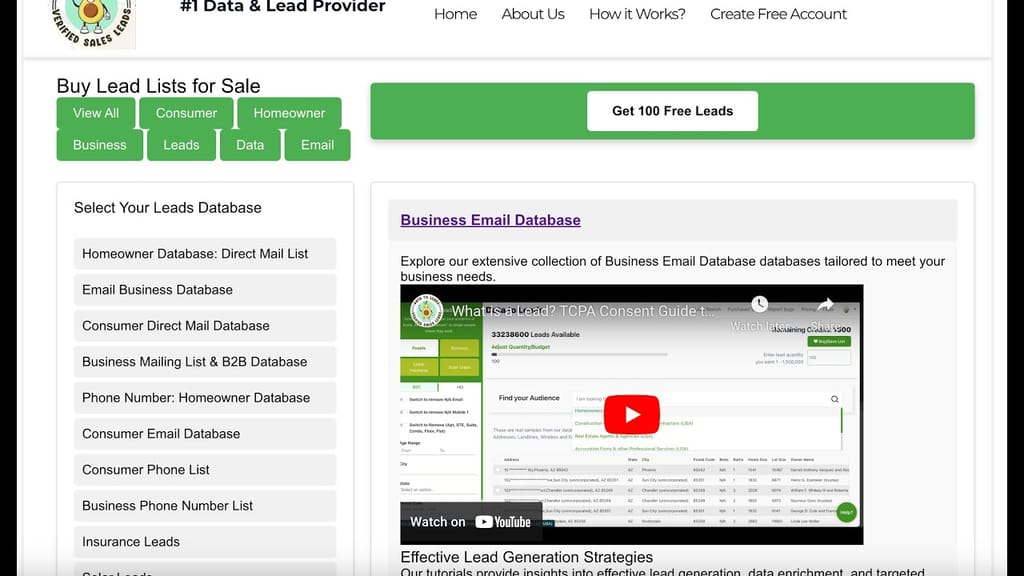Screen dimensions: 1024x576
Task: Open the Home menu item
Action: tap(455, 14)
